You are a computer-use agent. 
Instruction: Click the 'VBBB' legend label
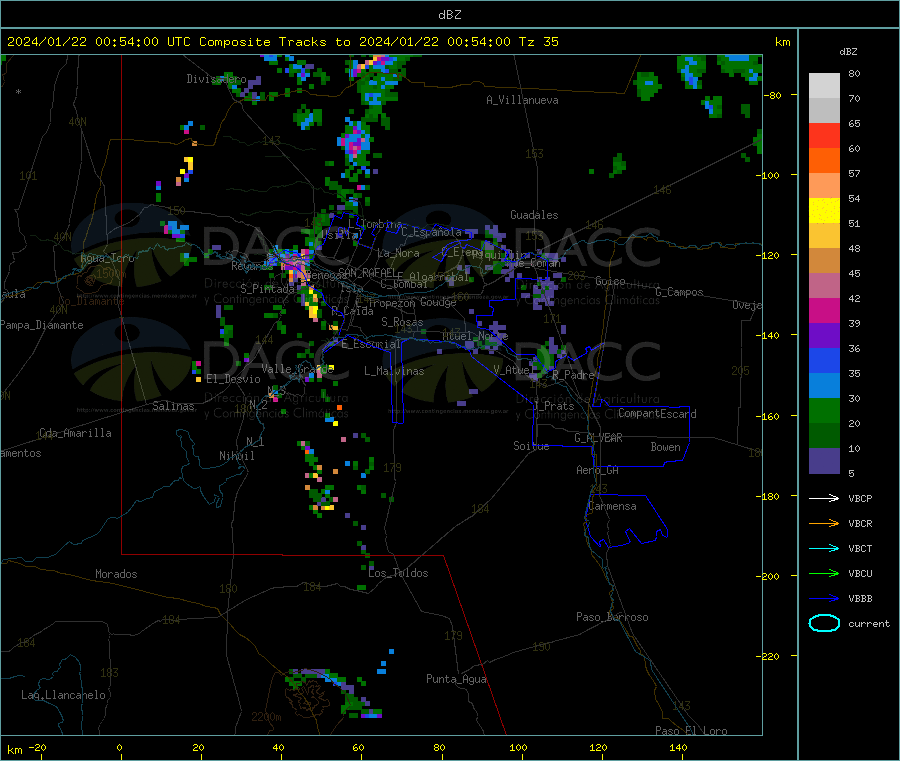pyautogui.click(x=860, y=599)
